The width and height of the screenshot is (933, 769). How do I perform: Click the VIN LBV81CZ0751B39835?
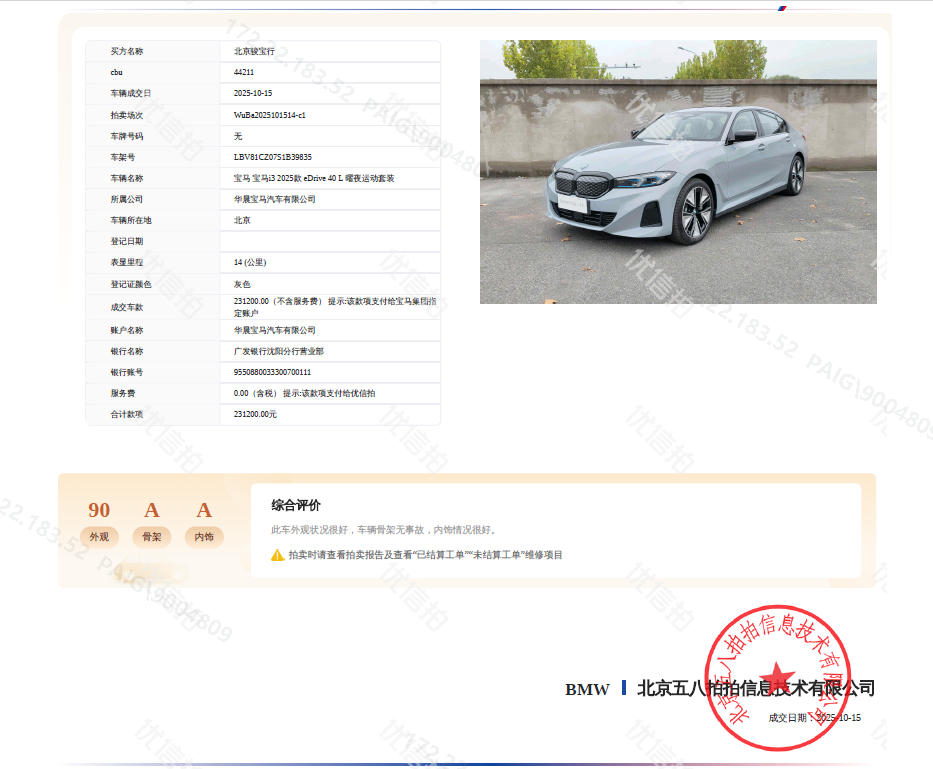tap(273, 157)
